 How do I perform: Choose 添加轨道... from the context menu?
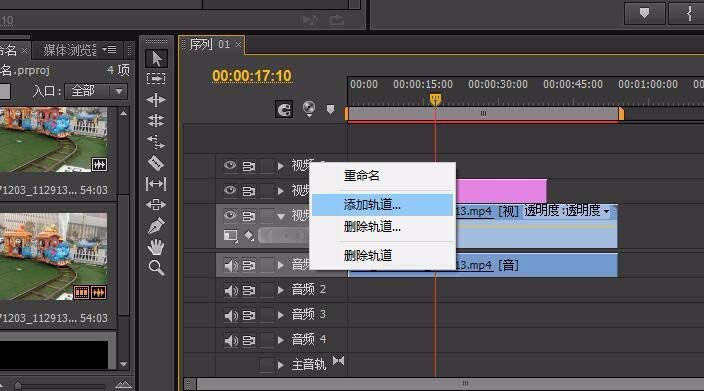383,205
